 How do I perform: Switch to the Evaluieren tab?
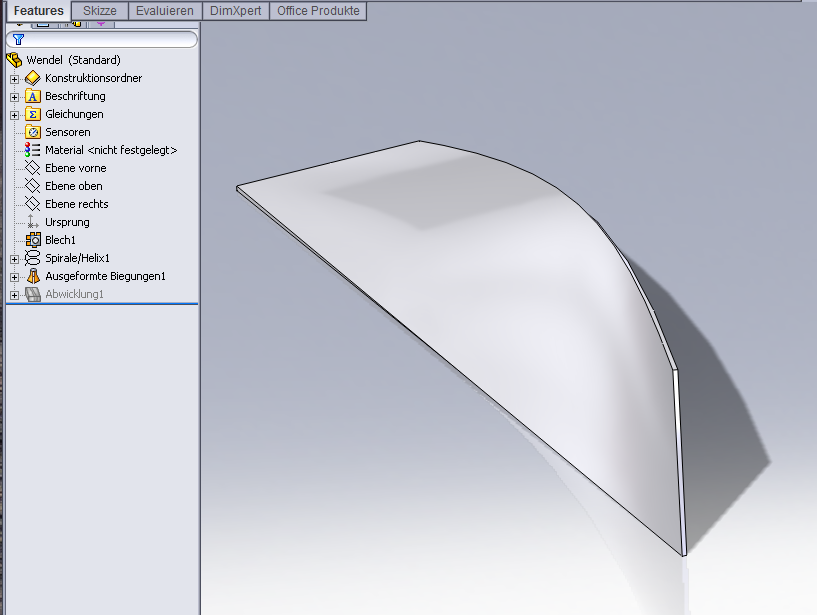[164, 11]
